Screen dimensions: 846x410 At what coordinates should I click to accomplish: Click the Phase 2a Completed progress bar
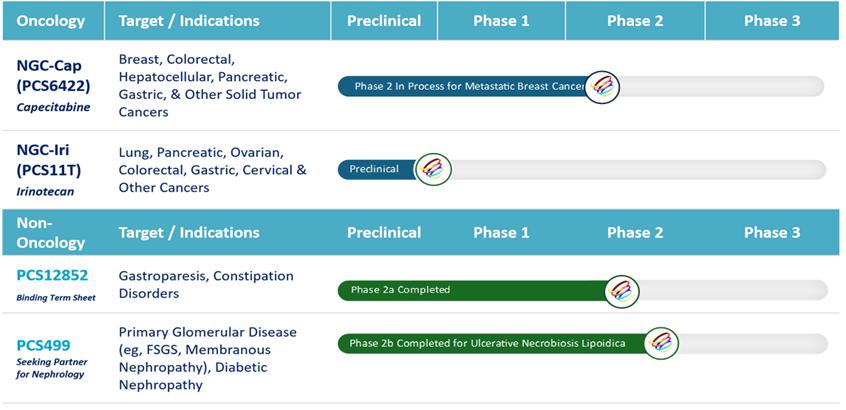coord(470,290)
